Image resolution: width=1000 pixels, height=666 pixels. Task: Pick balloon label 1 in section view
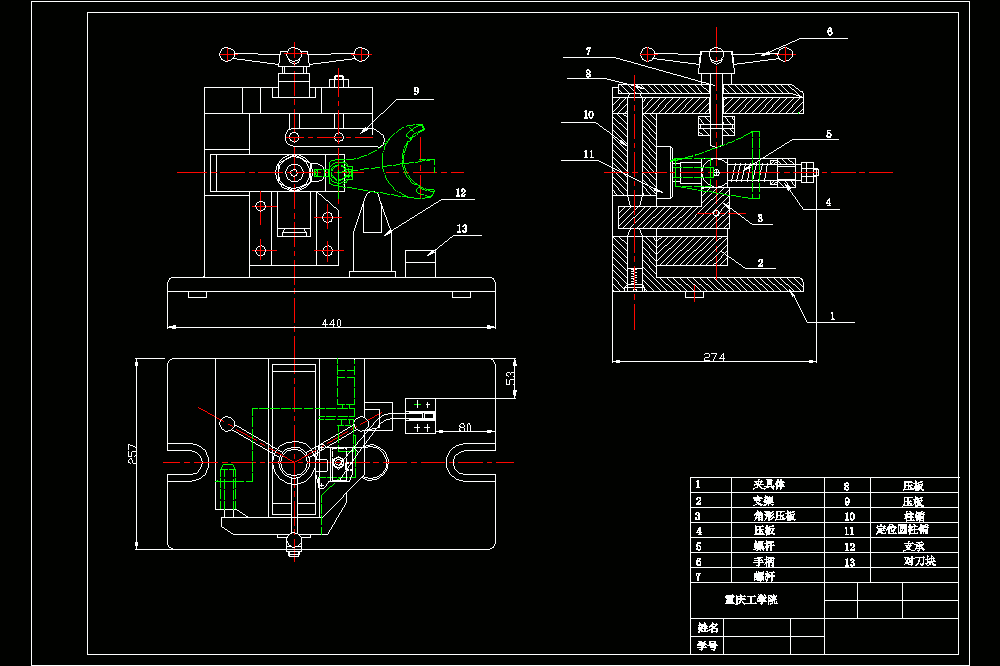point(832,316)
